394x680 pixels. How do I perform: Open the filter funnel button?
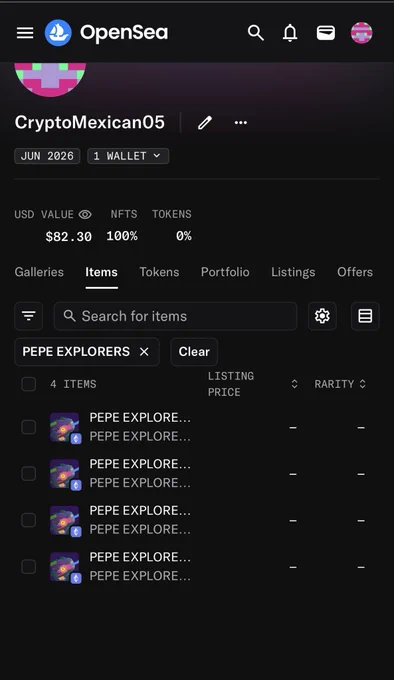[x=29, y=316]
